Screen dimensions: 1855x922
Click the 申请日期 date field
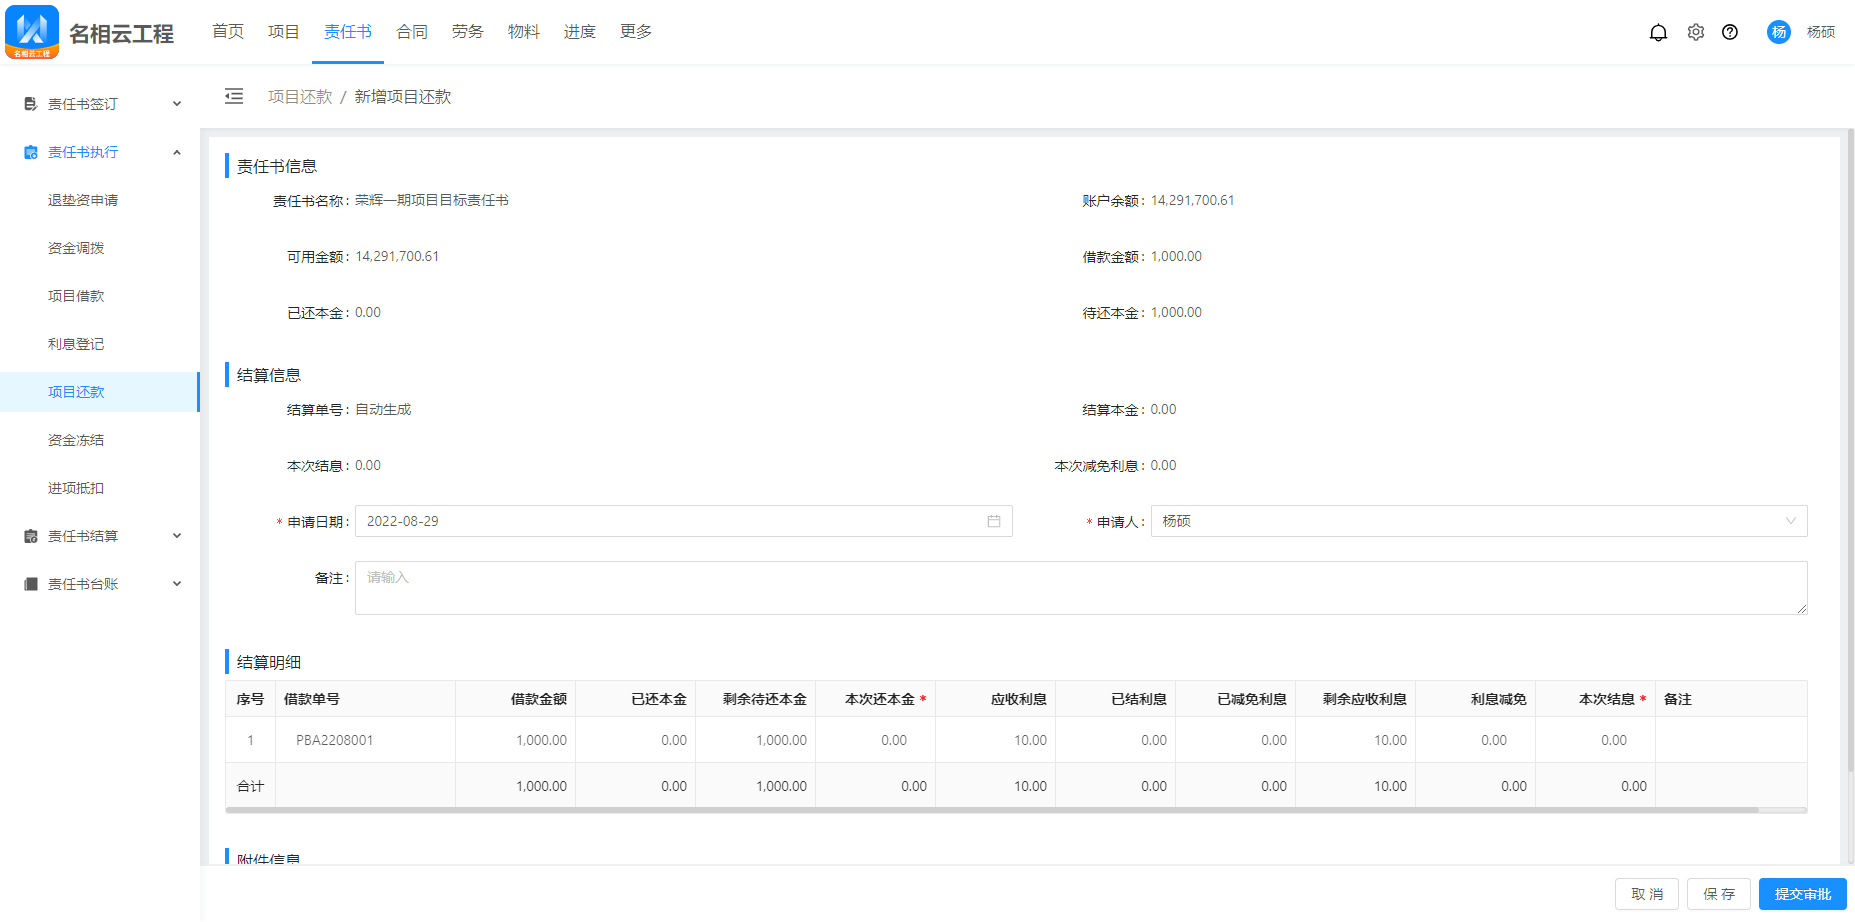pos(684,521)
